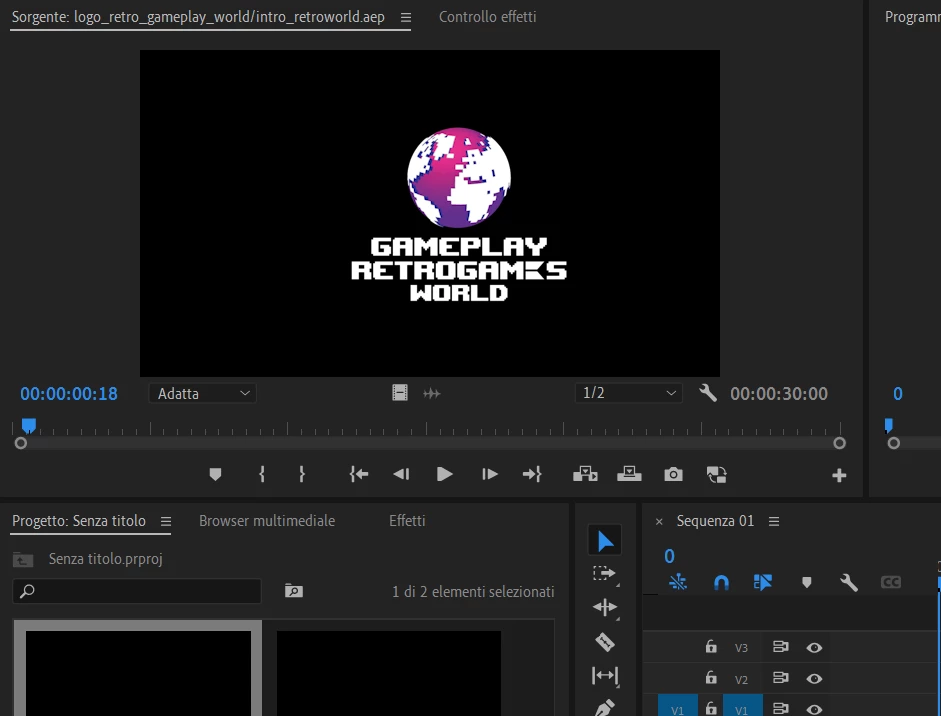Select the Slip tool
The height and width of the screenshot is (716, 941).
point(604,676)
